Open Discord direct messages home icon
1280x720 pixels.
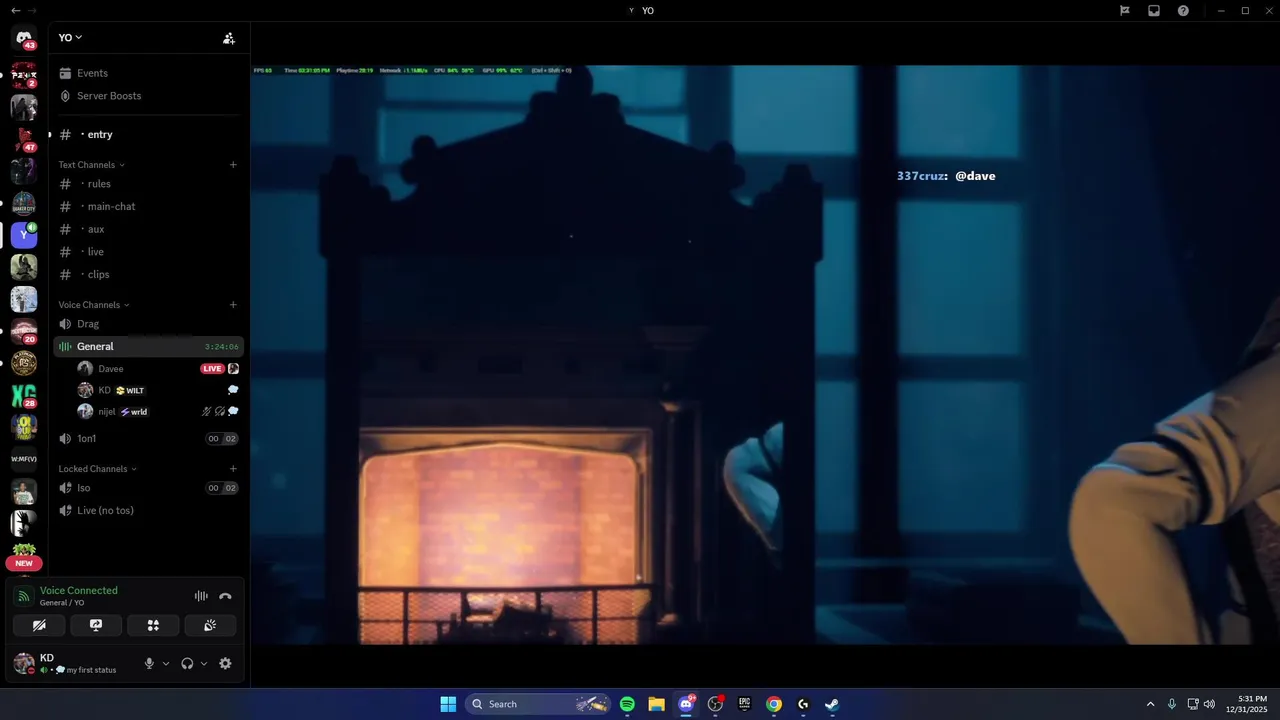24,38
